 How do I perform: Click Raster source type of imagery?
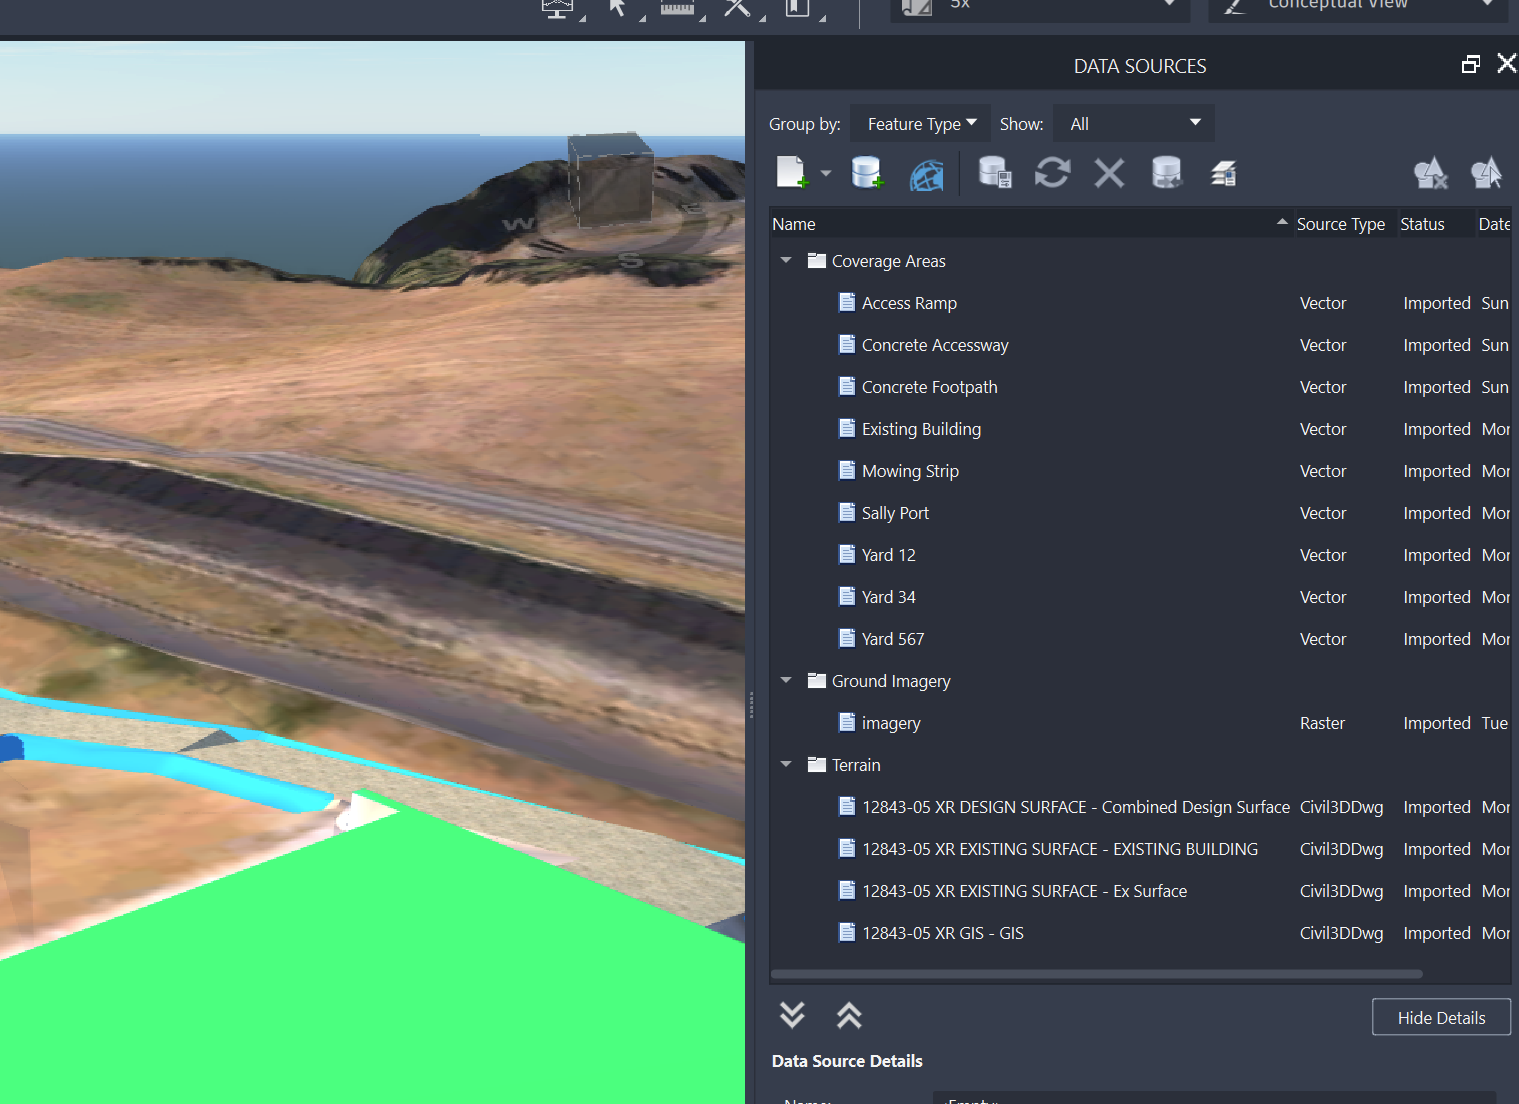[1322, 723]
